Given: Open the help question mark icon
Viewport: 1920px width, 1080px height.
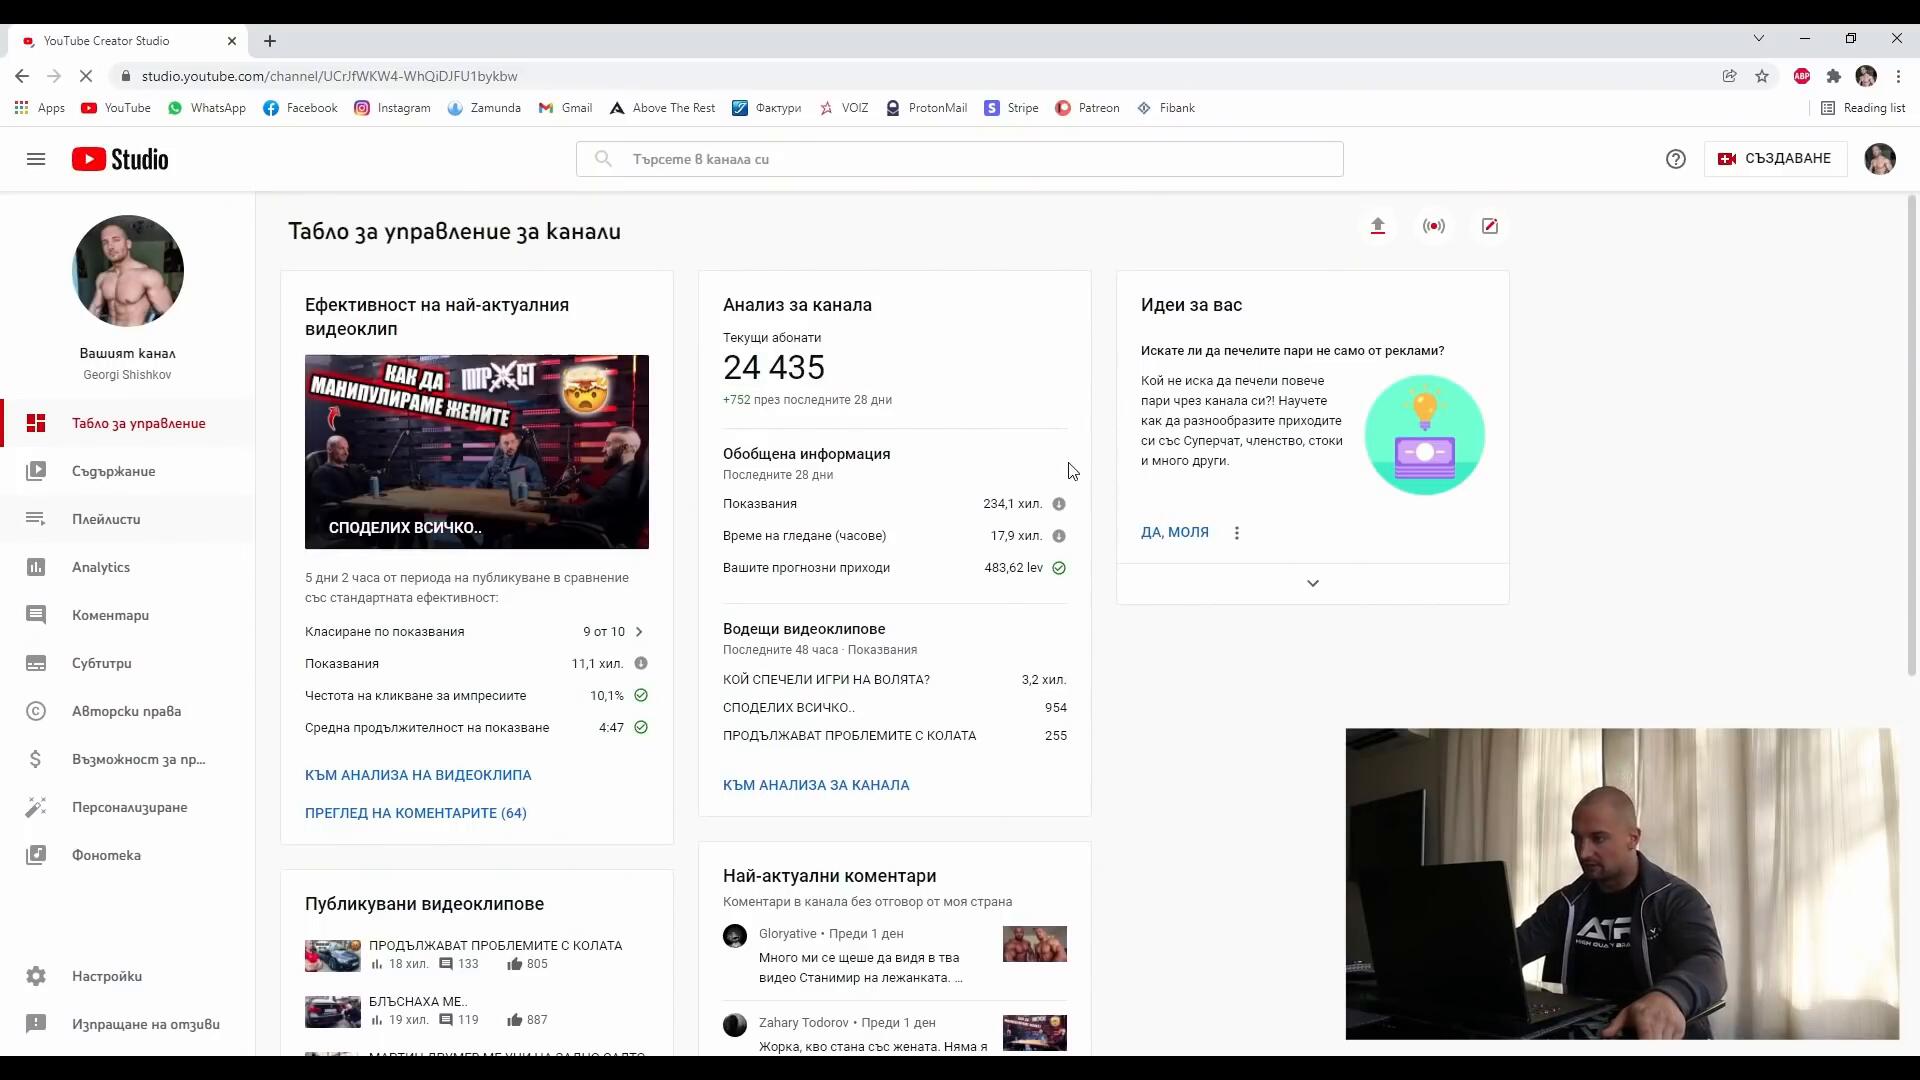Looking at the screenshot, I should coord(1676,159).
